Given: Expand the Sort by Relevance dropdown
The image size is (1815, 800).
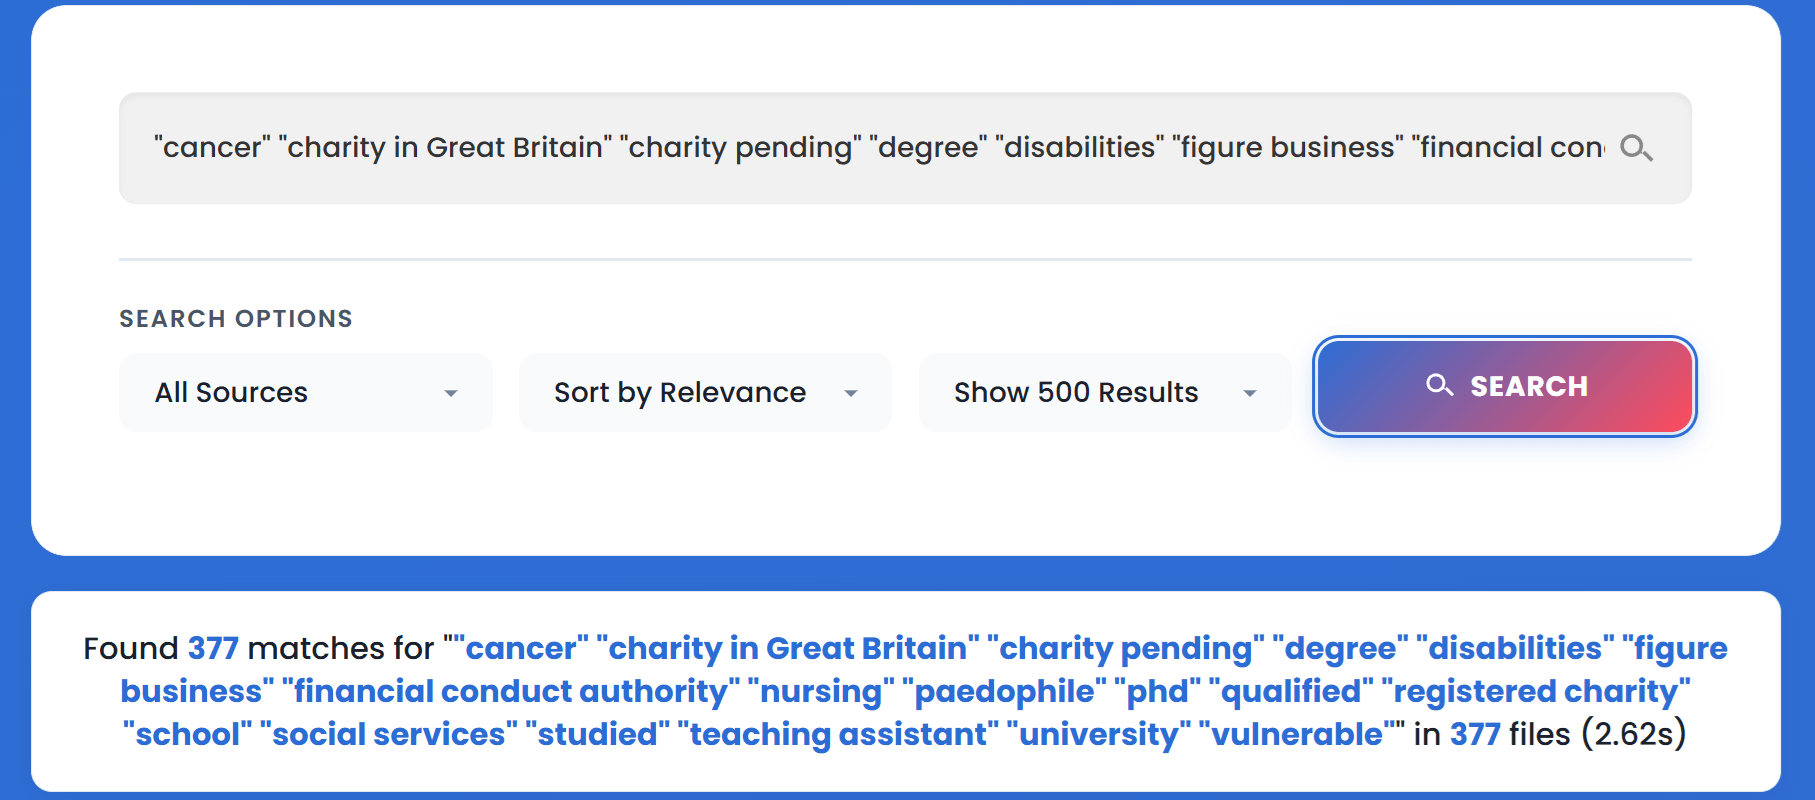Looking at the screenshot, I should [x=704, y=392].
